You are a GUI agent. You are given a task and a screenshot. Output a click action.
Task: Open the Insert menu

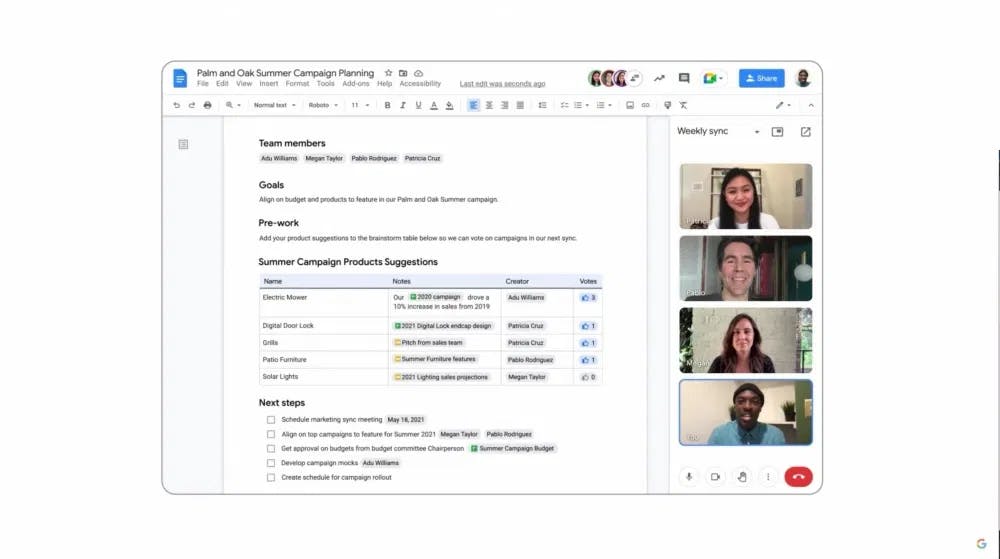(x=269, y=84)
